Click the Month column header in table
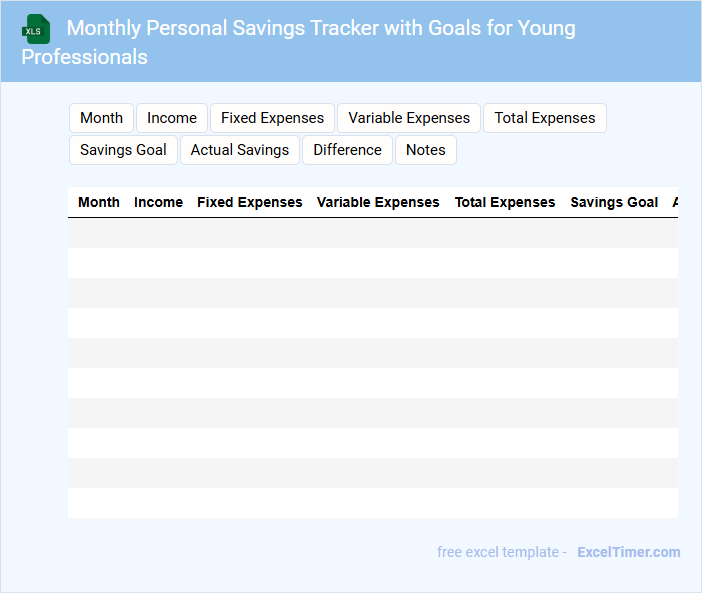702x593 pixels. coord(99,202)
